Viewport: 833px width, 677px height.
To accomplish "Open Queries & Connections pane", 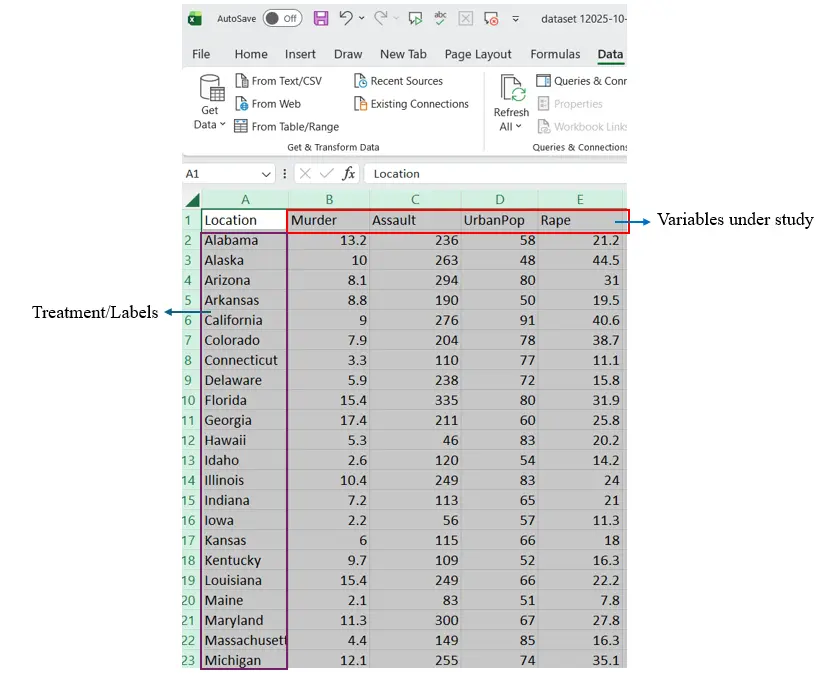I will 582,81.
